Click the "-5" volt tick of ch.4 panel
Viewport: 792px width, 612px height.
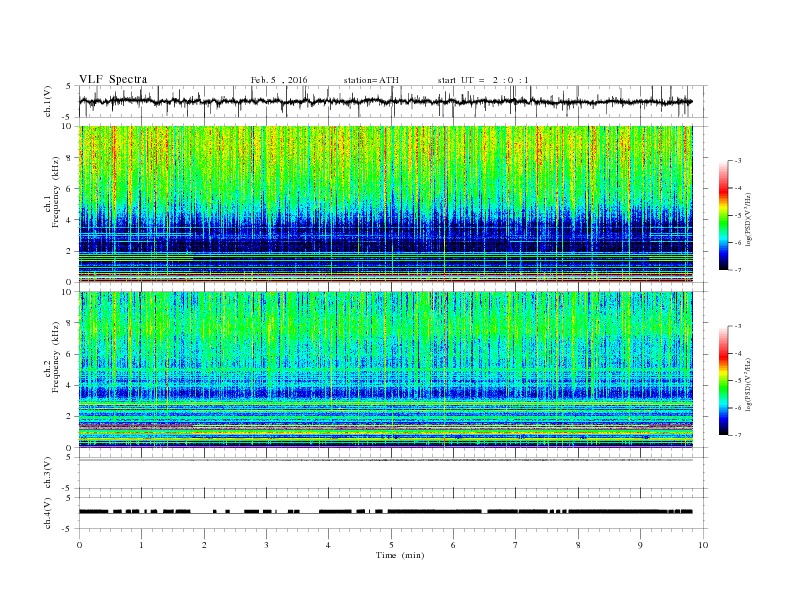point(67,529)
